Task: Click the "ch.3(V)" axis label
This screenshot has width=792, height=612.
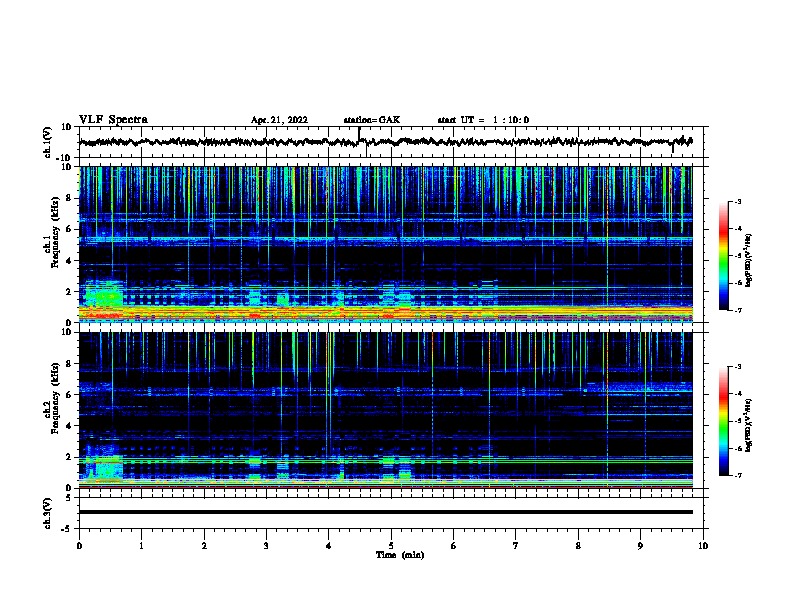Action: pos(48,513)
